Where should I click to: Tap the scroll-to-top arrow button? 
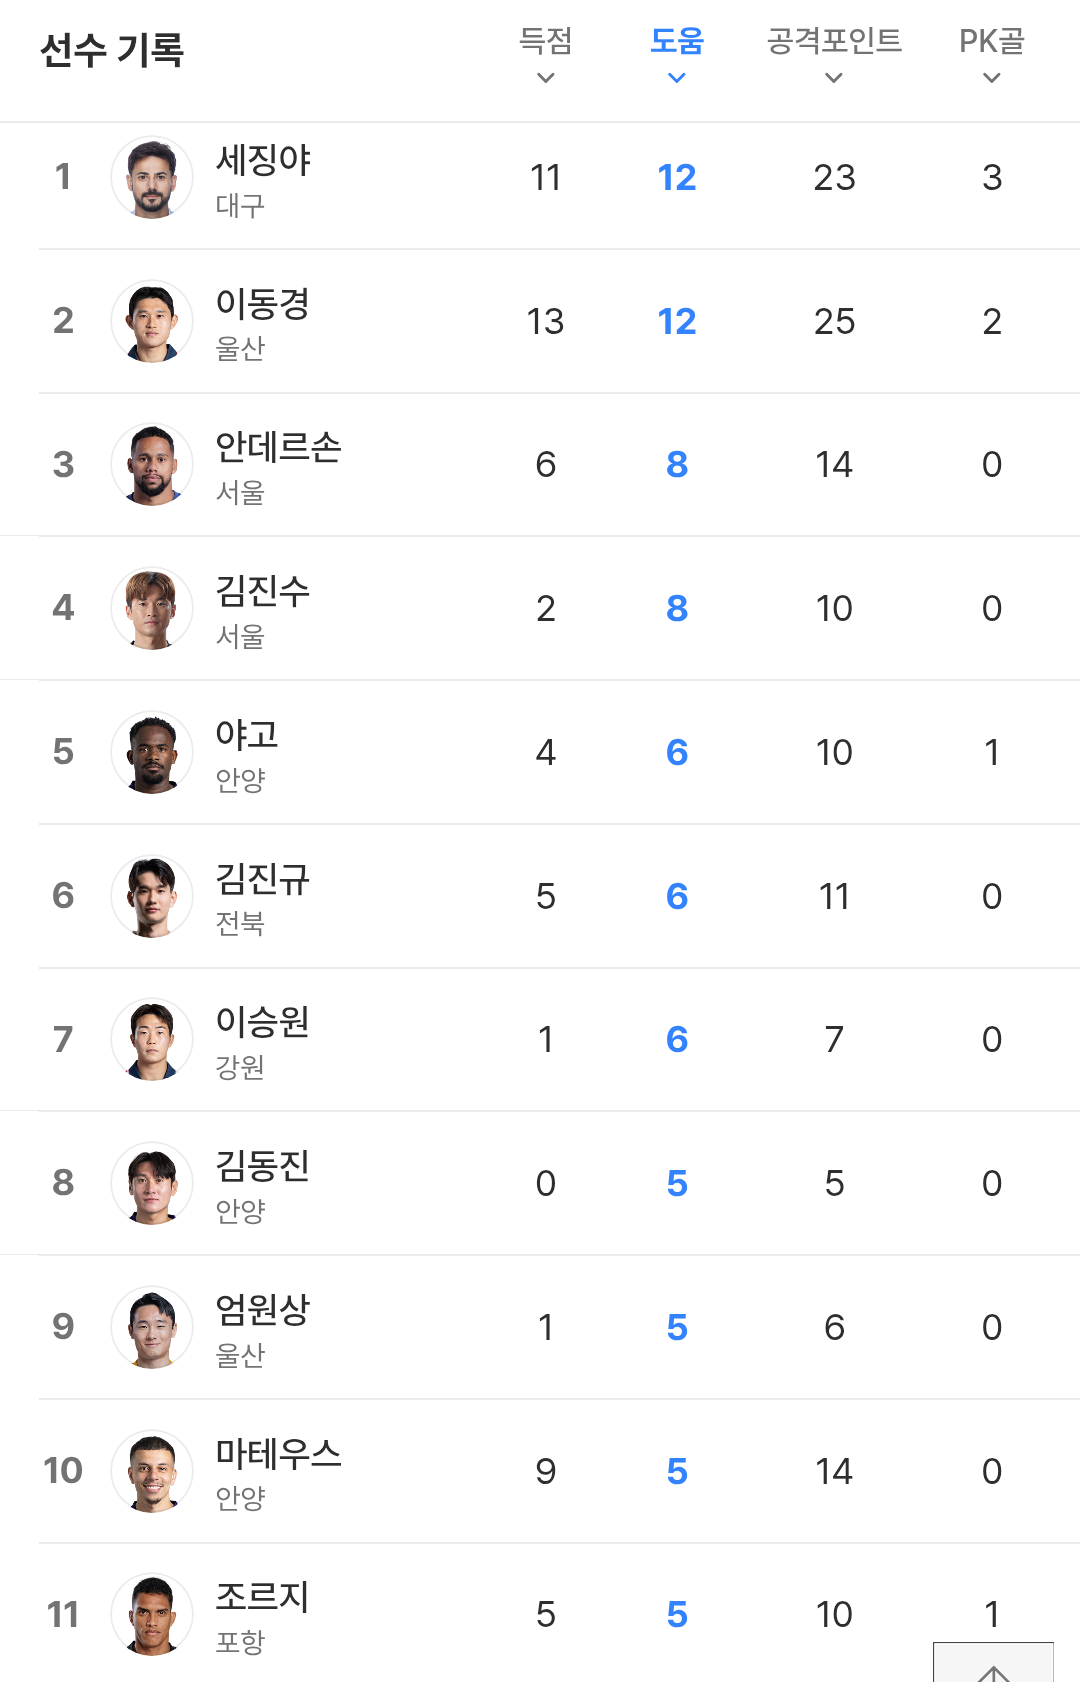pos(993,1665)
